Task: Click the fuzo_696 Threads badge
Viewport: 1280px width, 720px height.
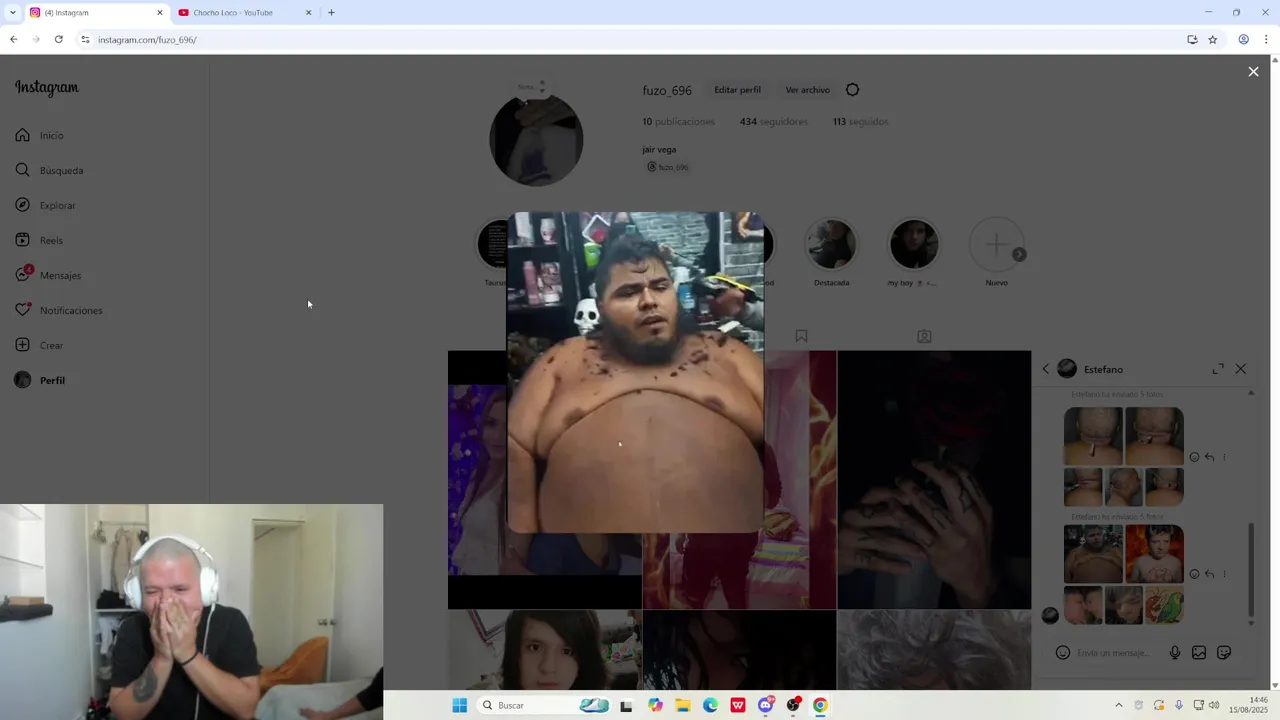Action: click(668, 167)
